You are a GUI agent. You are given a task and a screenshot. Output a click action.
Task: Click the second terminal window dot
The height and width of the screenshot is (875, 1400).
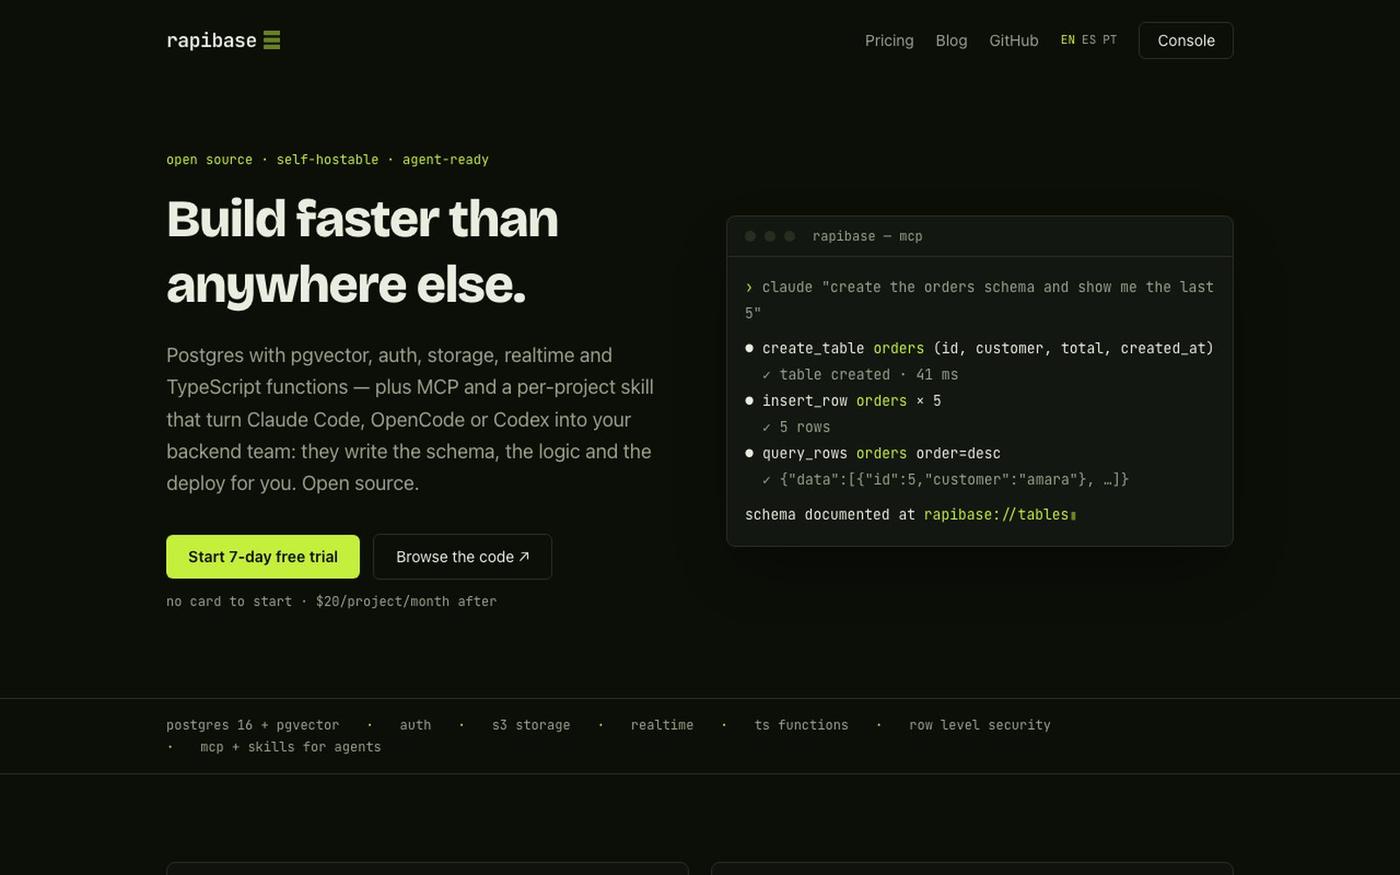770,236
